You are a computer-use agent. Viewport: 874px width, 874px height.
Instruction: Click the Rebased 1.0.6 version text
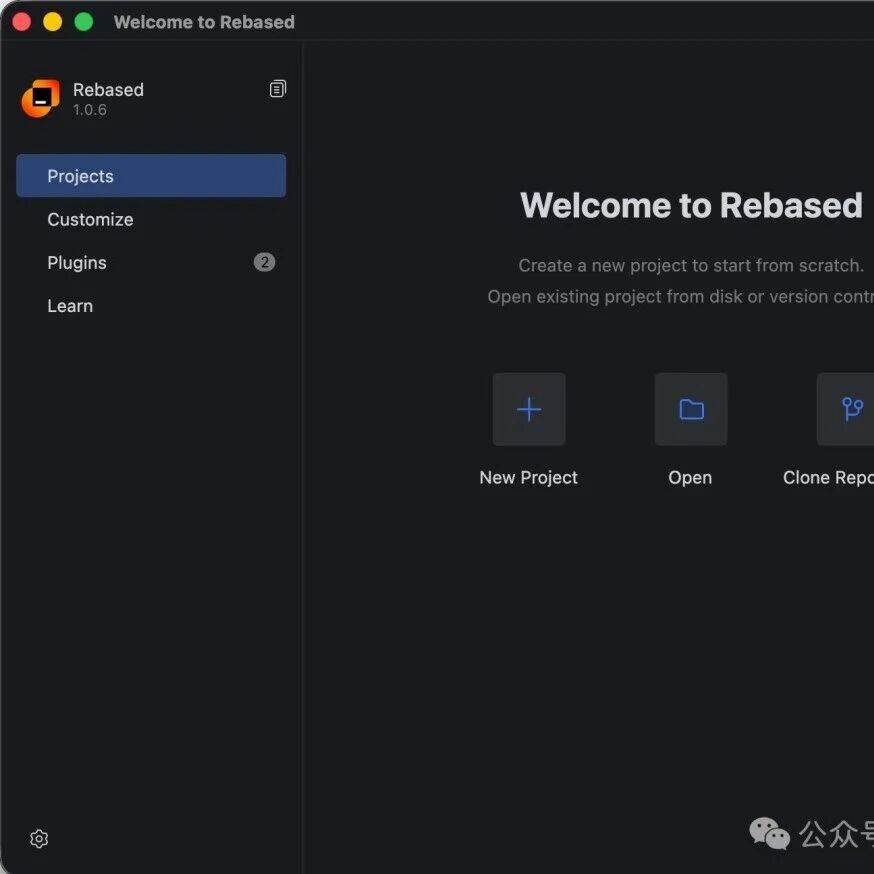[x=90, y=110]
